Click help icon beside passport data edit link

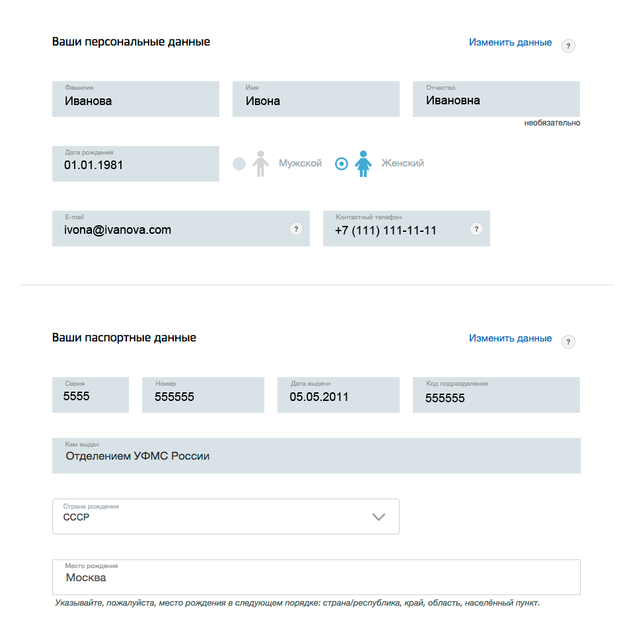(x=568, y=342)
